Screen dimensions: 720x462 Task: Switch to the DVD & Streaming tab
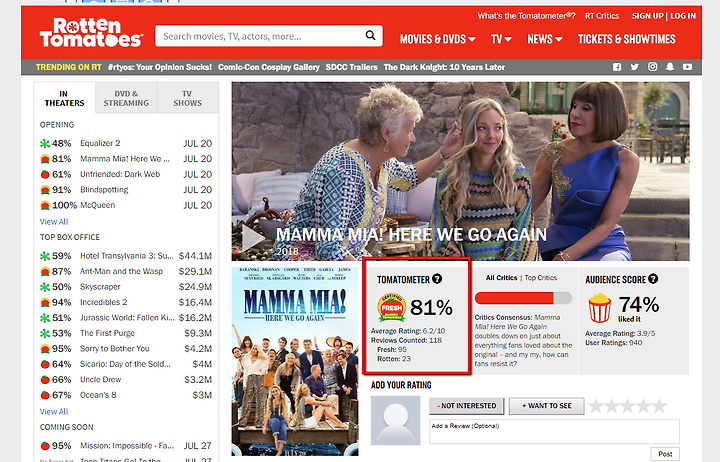pyautogui.click(x=126, y=98)
